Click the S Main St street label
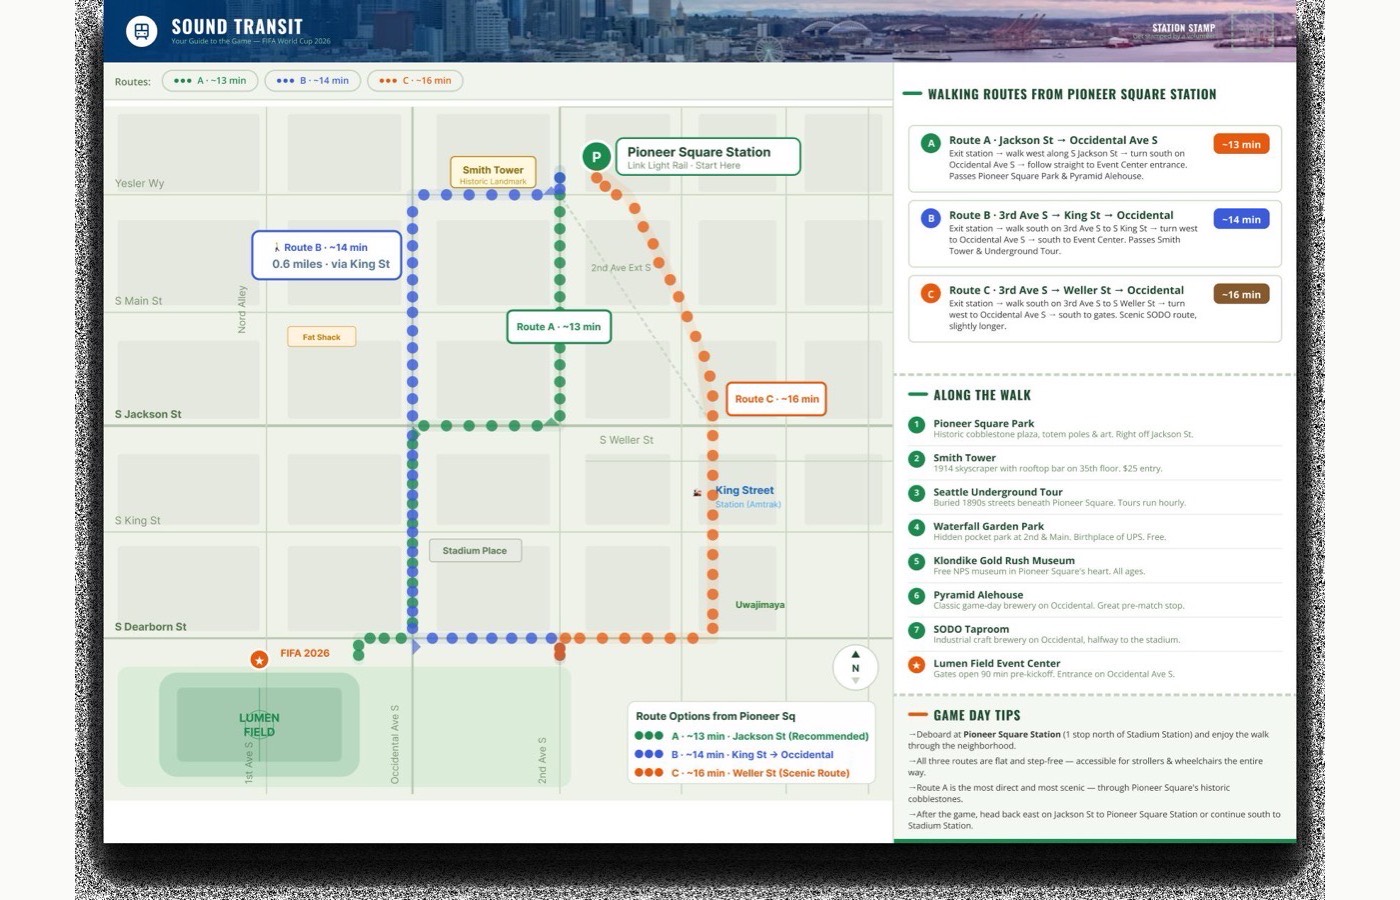Screen dimensions: 1400x900 pos(138,301)
